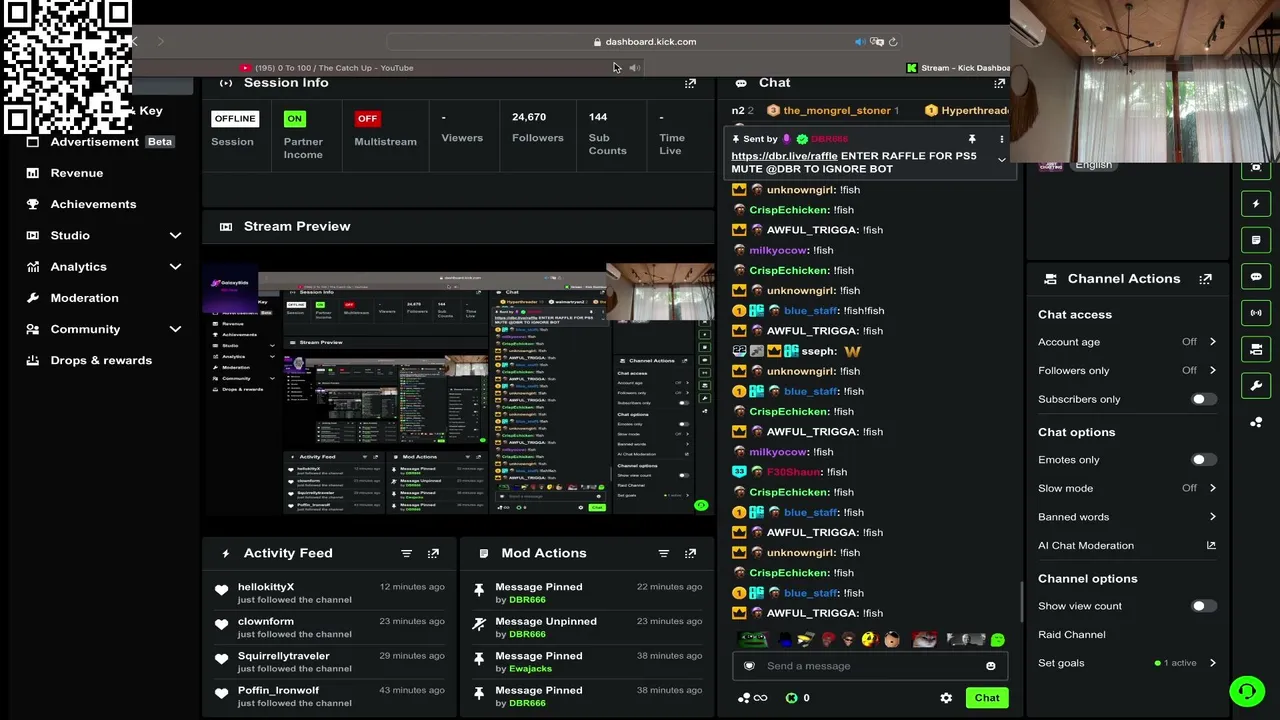Open chat settings gear
Viewport: 1280px width, 720px height.
[x=946, y=698]
